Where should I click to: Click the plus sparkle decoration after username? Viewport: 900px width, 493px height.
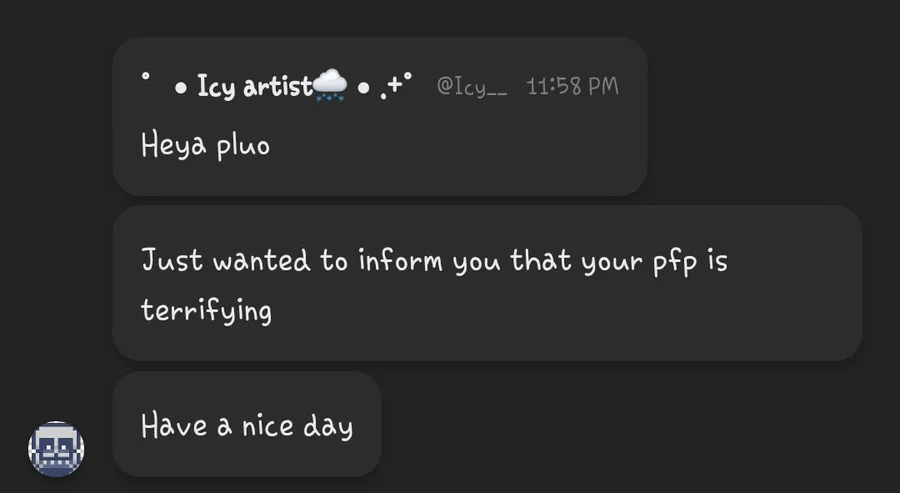point(396,84)
